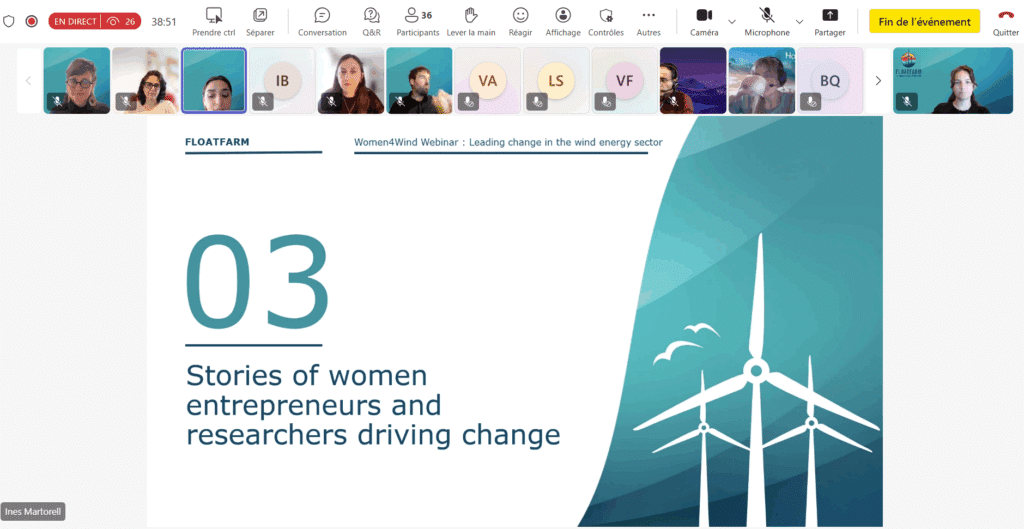Open the Affichage view options
The image size is (1024, 529).
563,21
